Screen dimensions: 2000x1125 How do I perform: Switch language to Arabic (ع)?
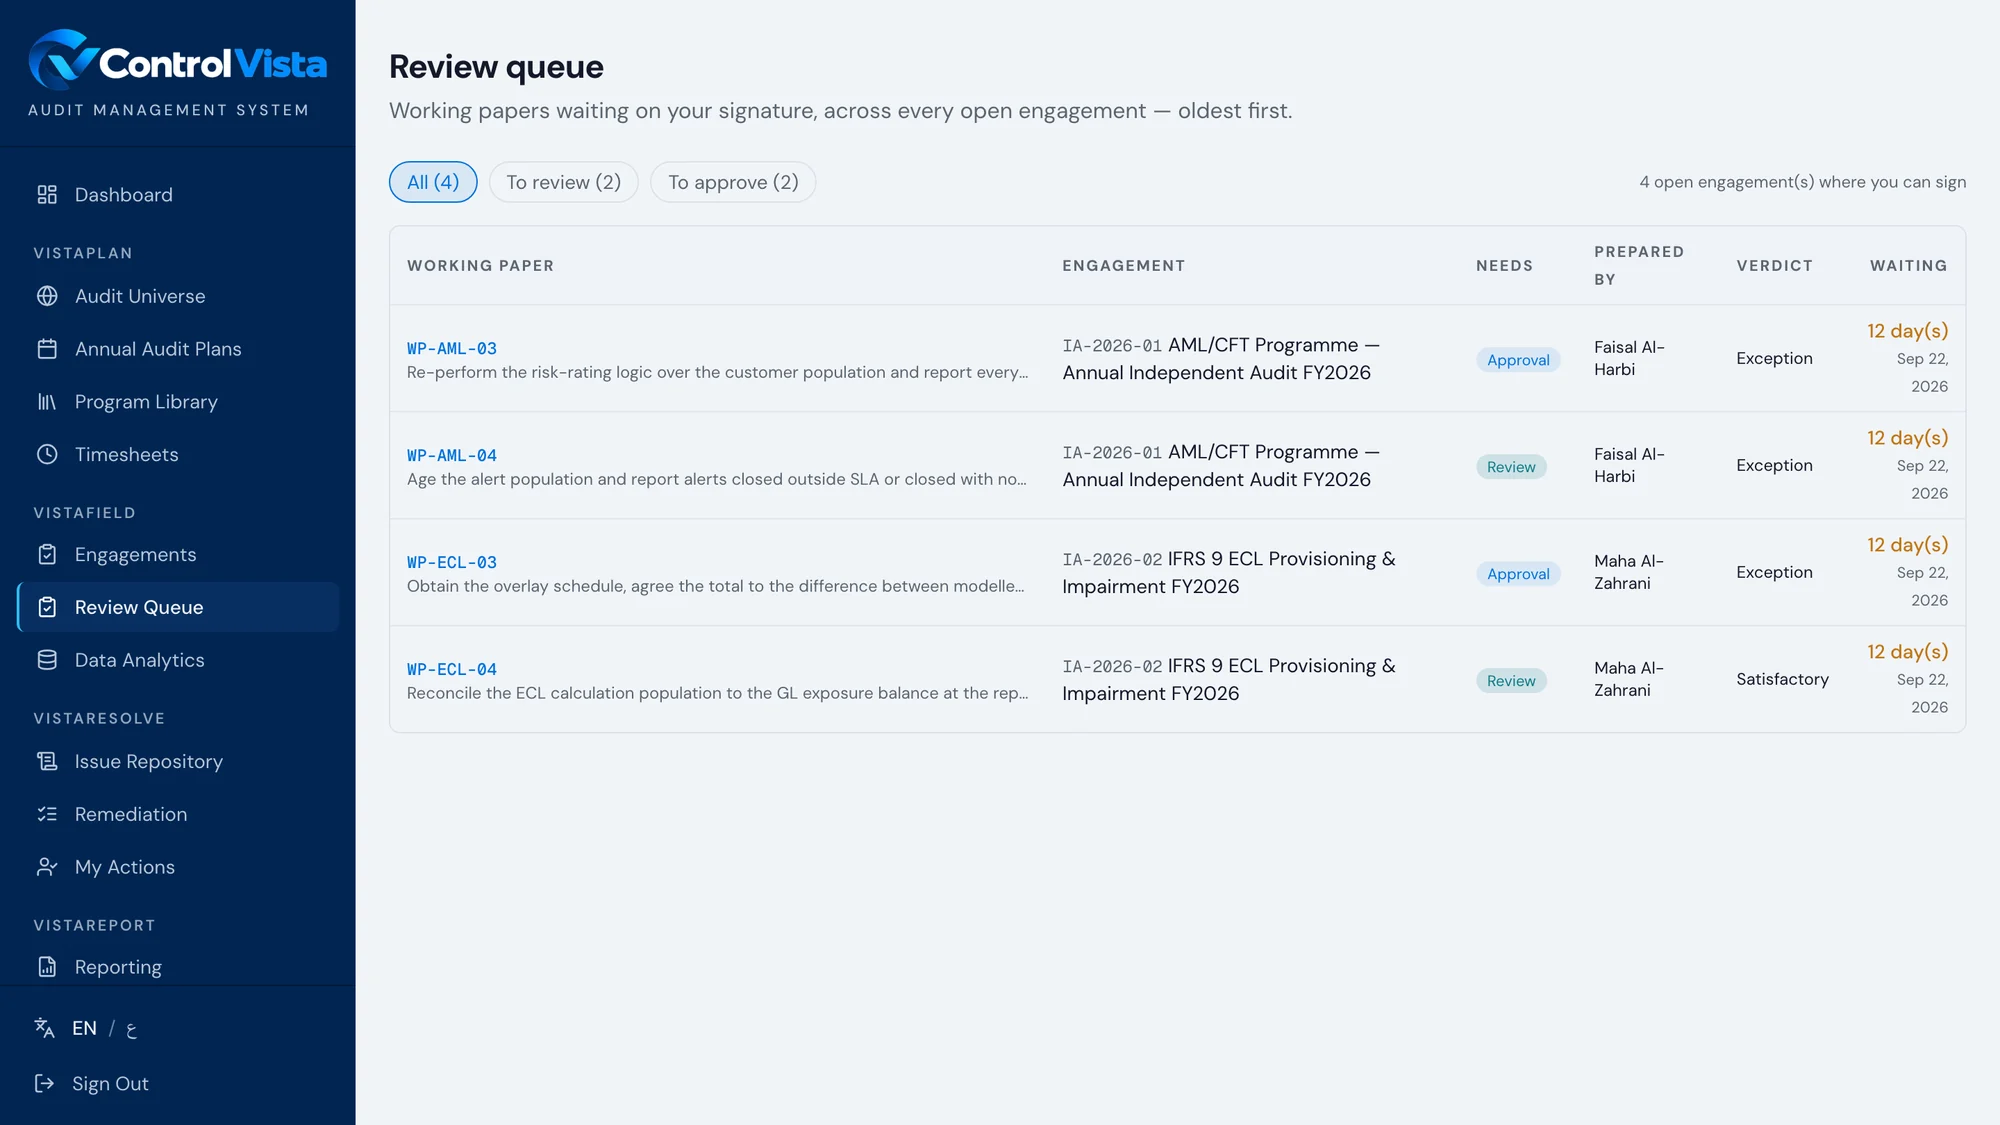click(x=131, y=1029)
